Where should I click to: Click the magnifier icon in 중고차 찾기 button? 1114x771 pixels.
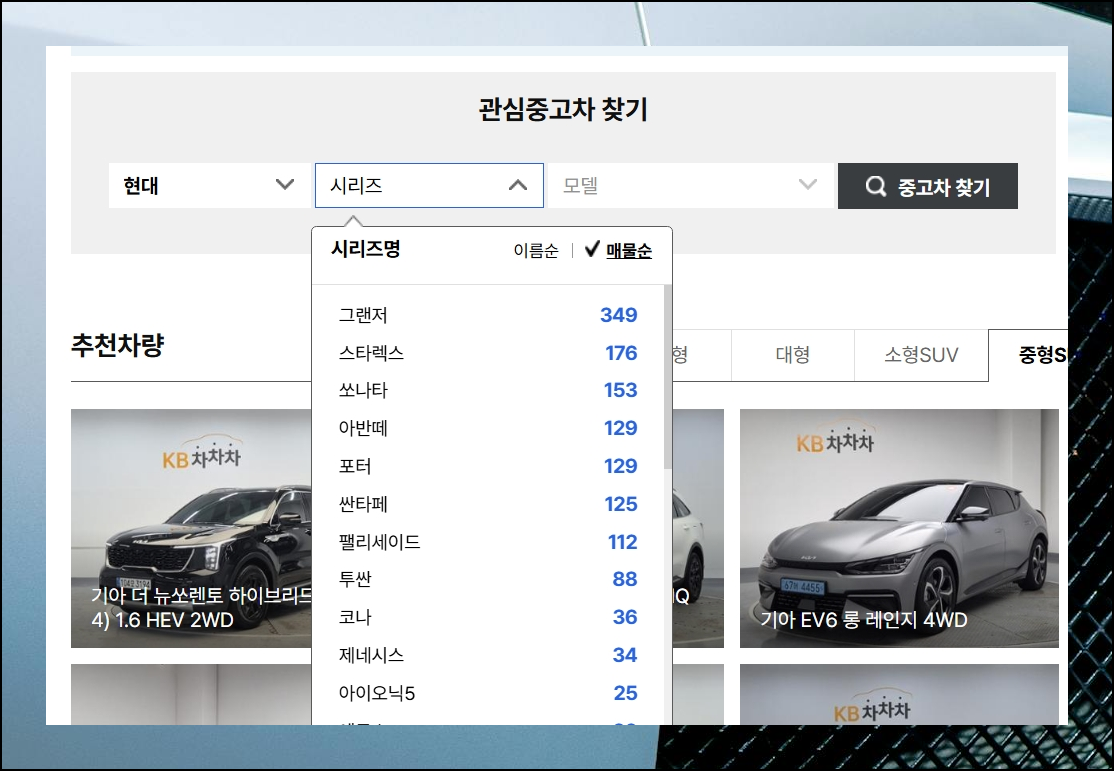[x=875, y=186]
